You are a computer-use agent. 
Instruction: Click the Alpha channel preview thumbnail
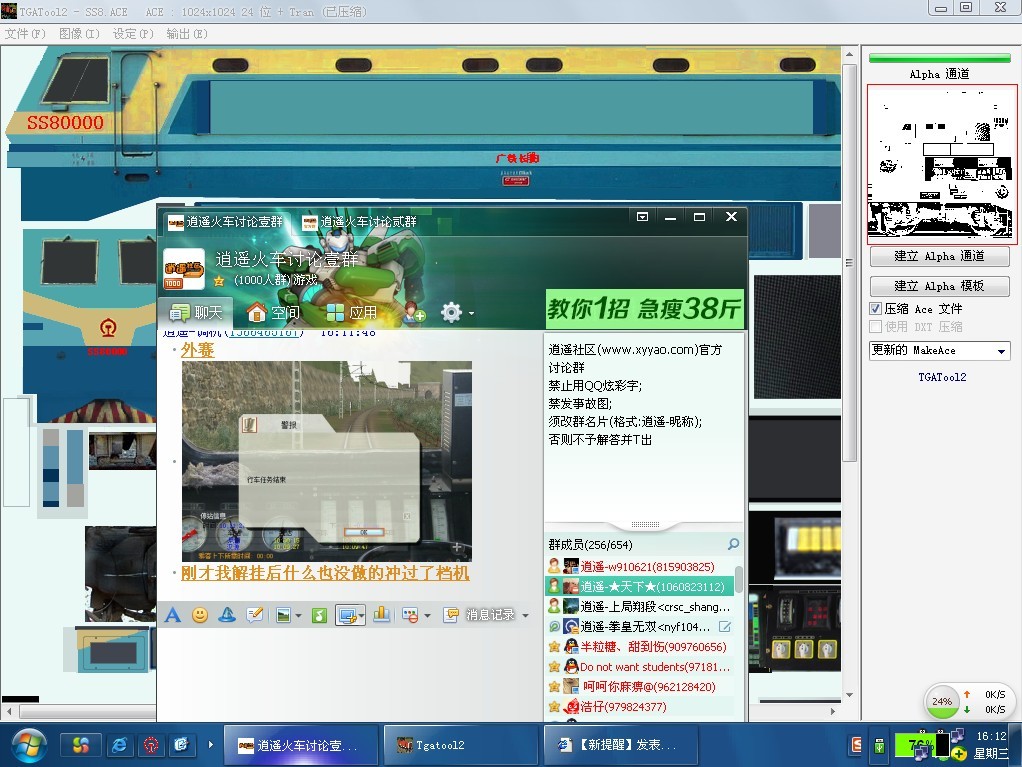click(x=942, y=165)
